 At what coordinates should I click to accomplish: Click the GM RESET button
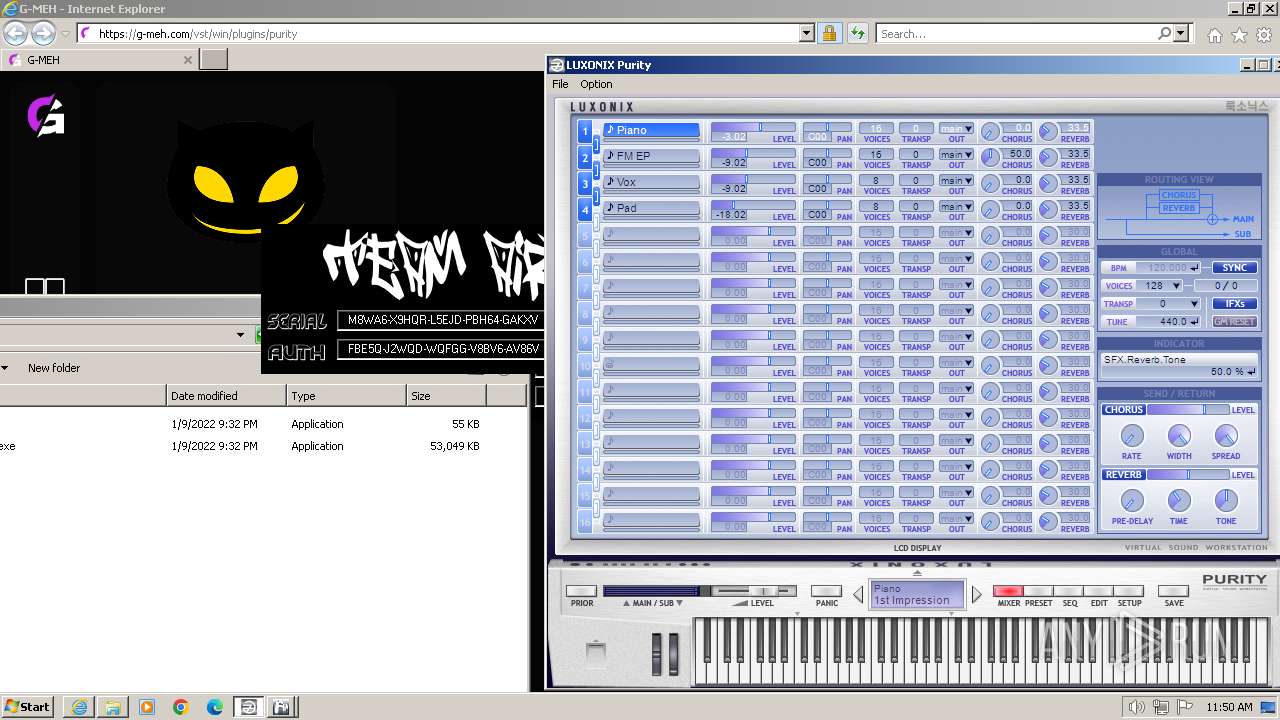pos(1234,322)
